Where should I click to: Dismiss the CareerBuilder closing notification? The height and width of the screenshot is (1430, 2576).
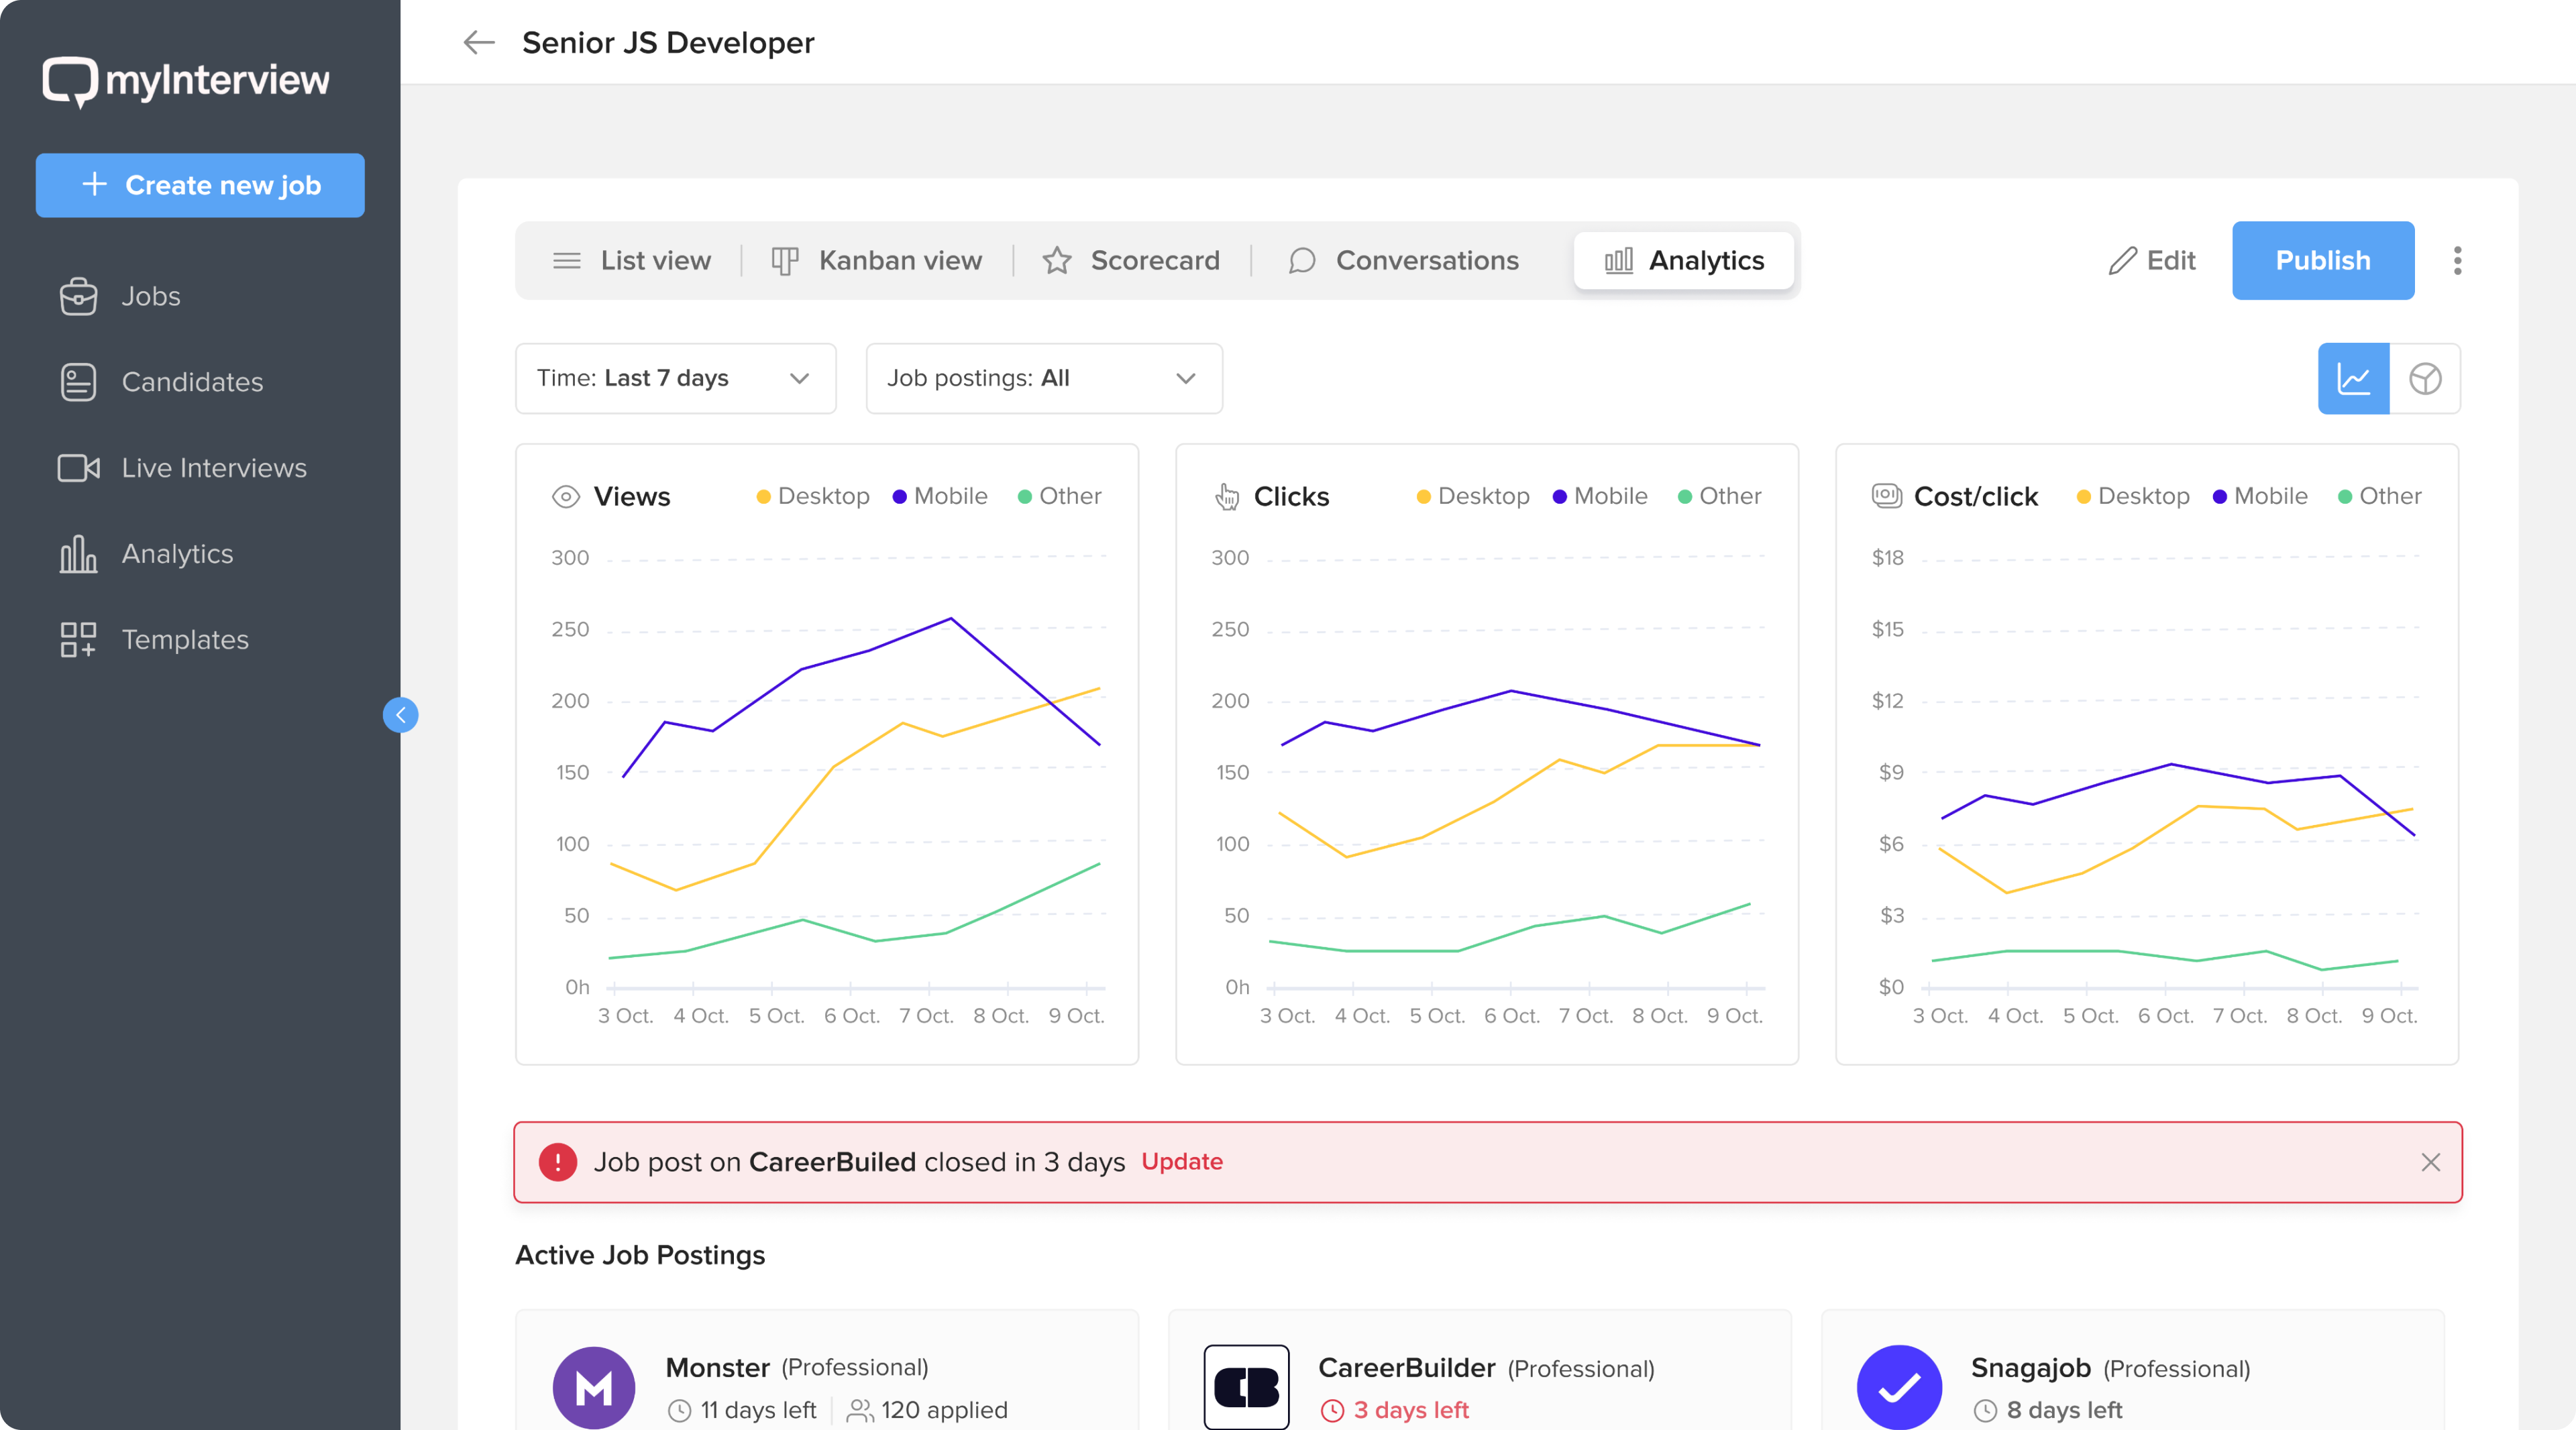pos(2430,1162)
